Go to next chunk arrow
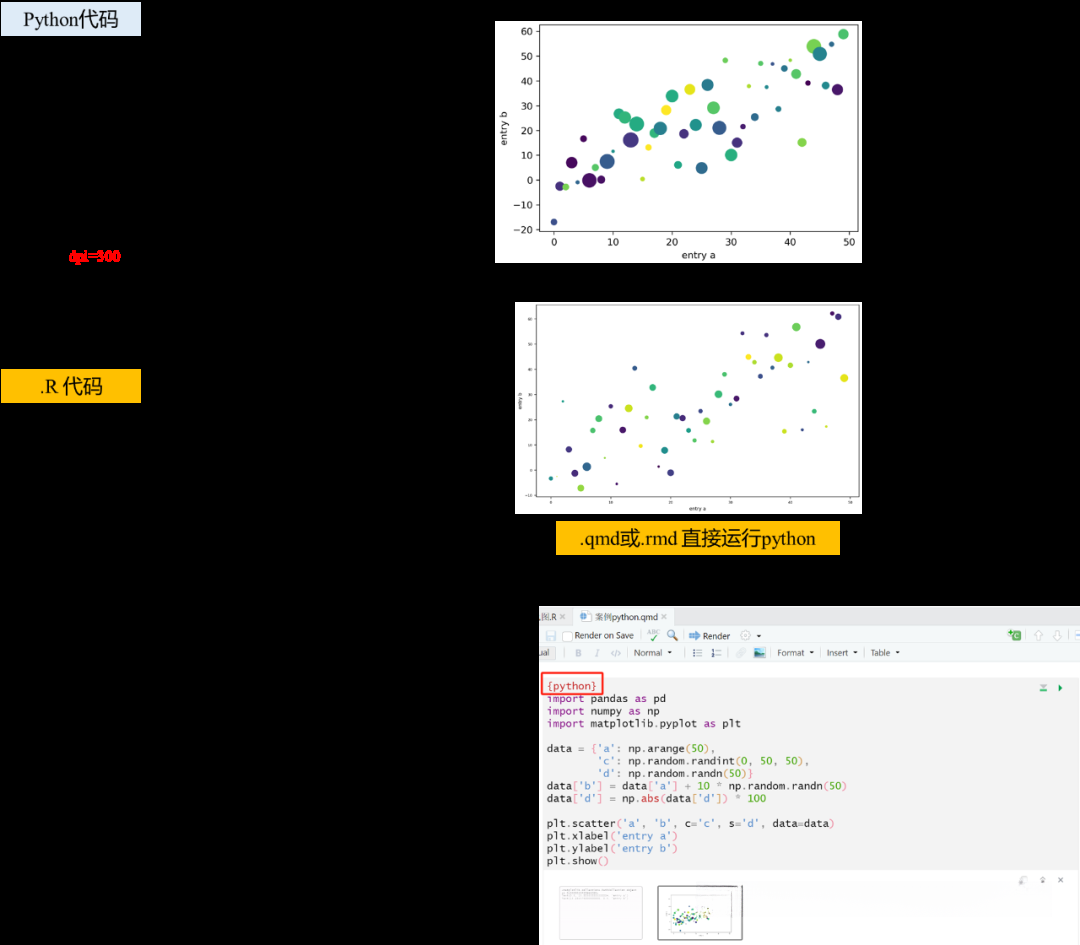The width and height of the screenshot is (1080, 945). tap(1057, 635)
